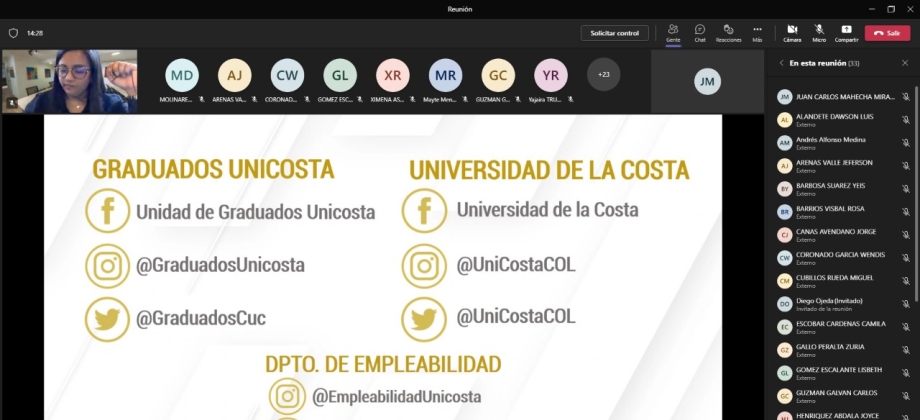Click Twitter icon beside @GraduadosCuc

(107, 319)
